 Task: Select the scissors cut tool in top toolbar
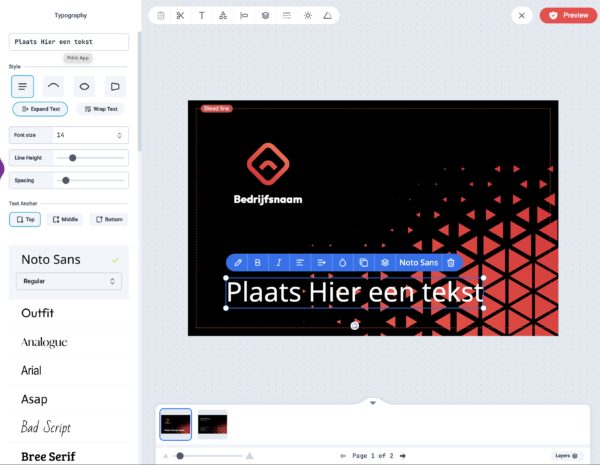pos(180,15)
